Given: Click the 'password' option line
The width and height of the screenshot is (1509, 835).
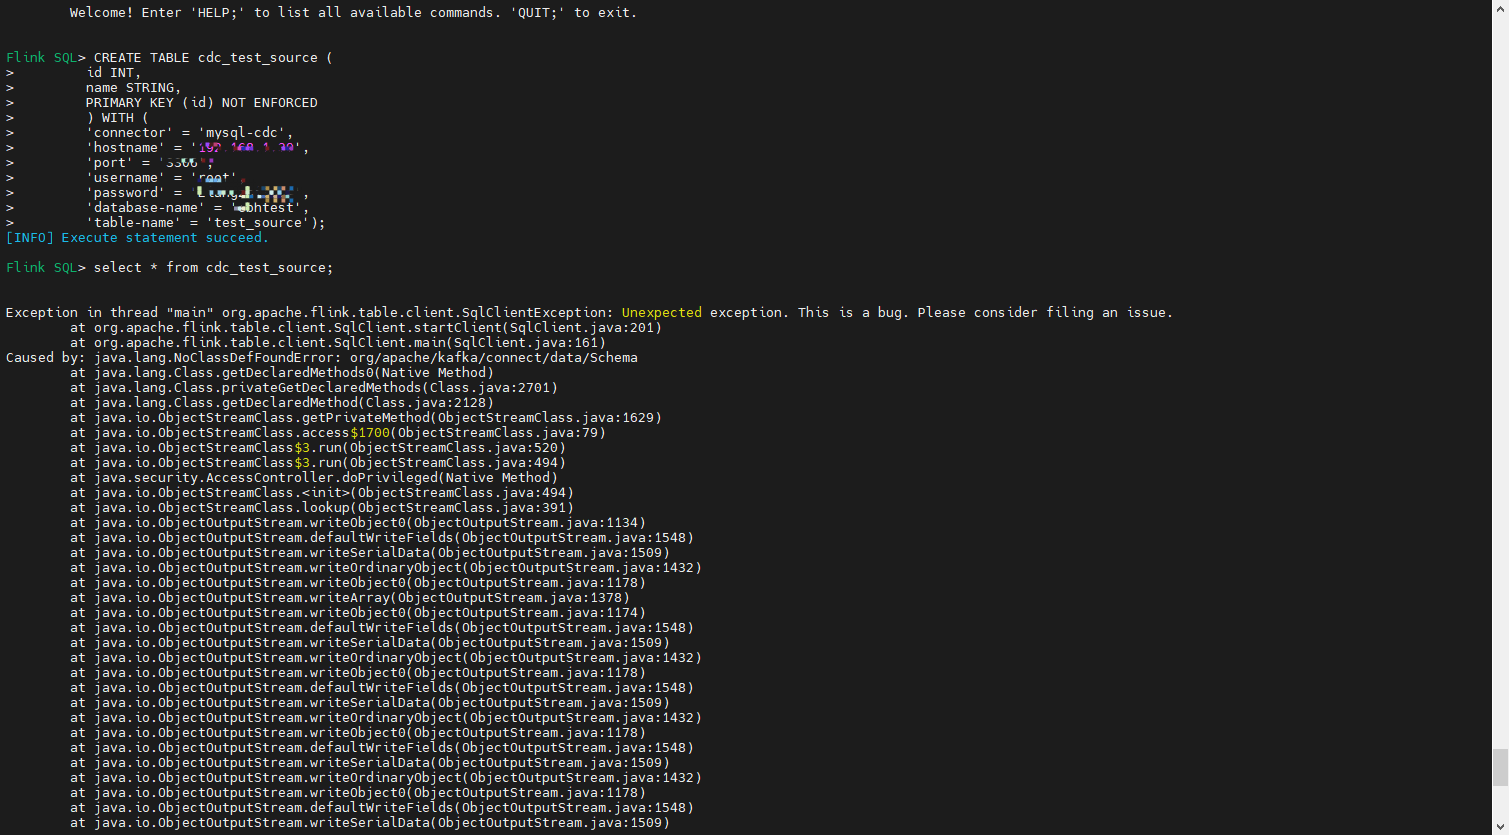Looking at the screenshot, I should coord(198,193).
